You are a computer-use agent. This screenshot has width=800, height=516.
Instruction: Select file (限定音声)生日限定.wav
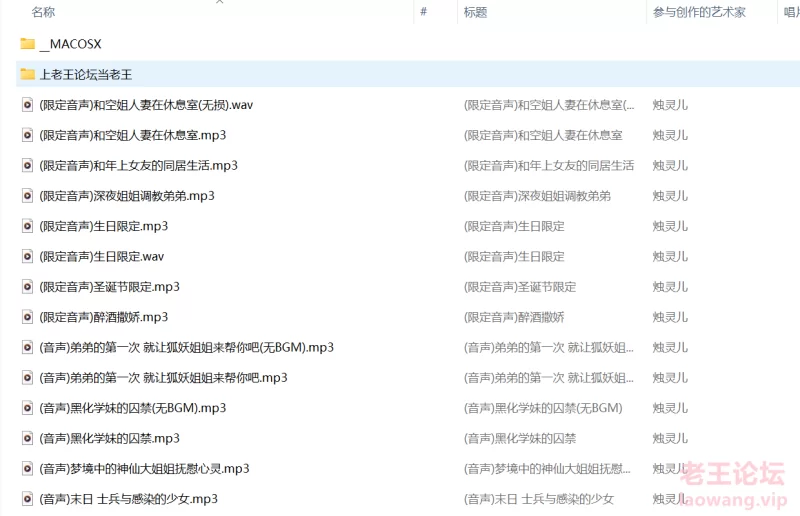click(x=102, y=256)
